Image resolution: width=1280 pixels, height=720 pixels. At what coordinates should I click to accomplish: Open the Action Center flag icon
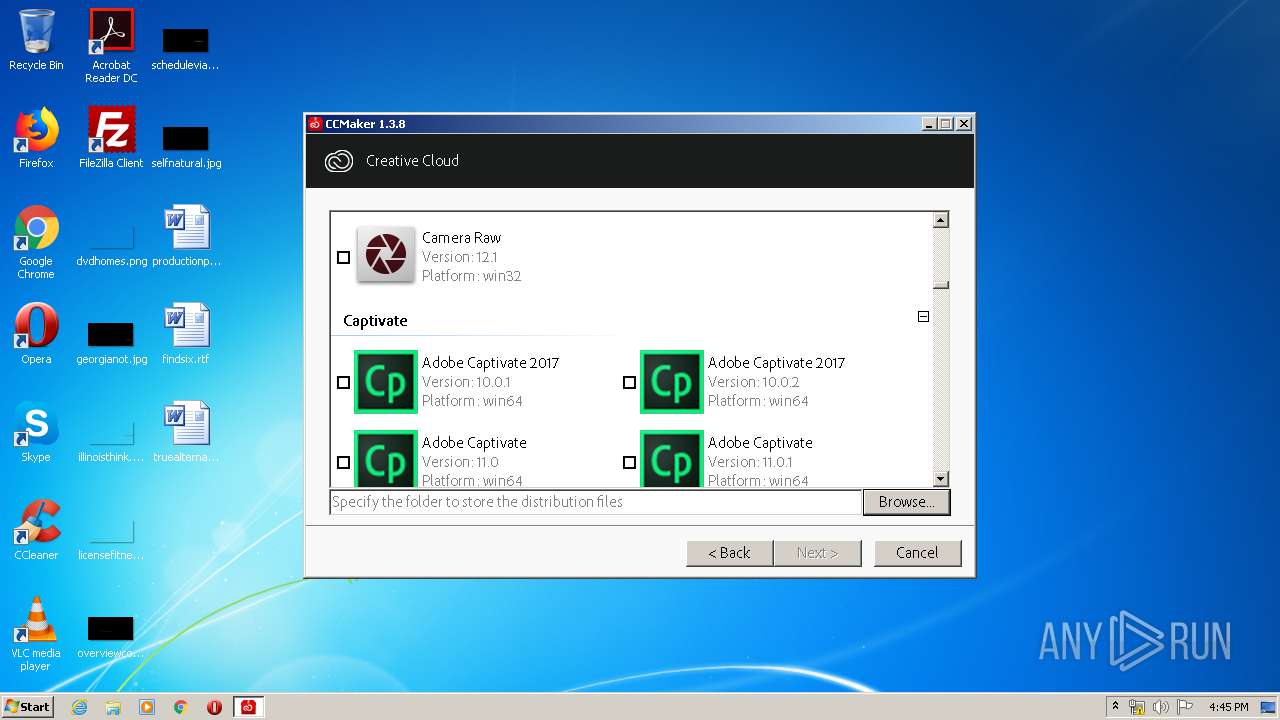click(1184, 707)
